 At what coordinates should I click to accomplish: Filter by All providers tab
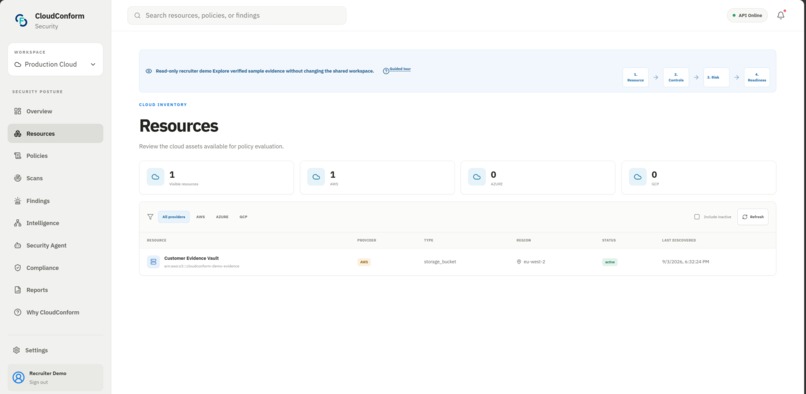point(174,217)
